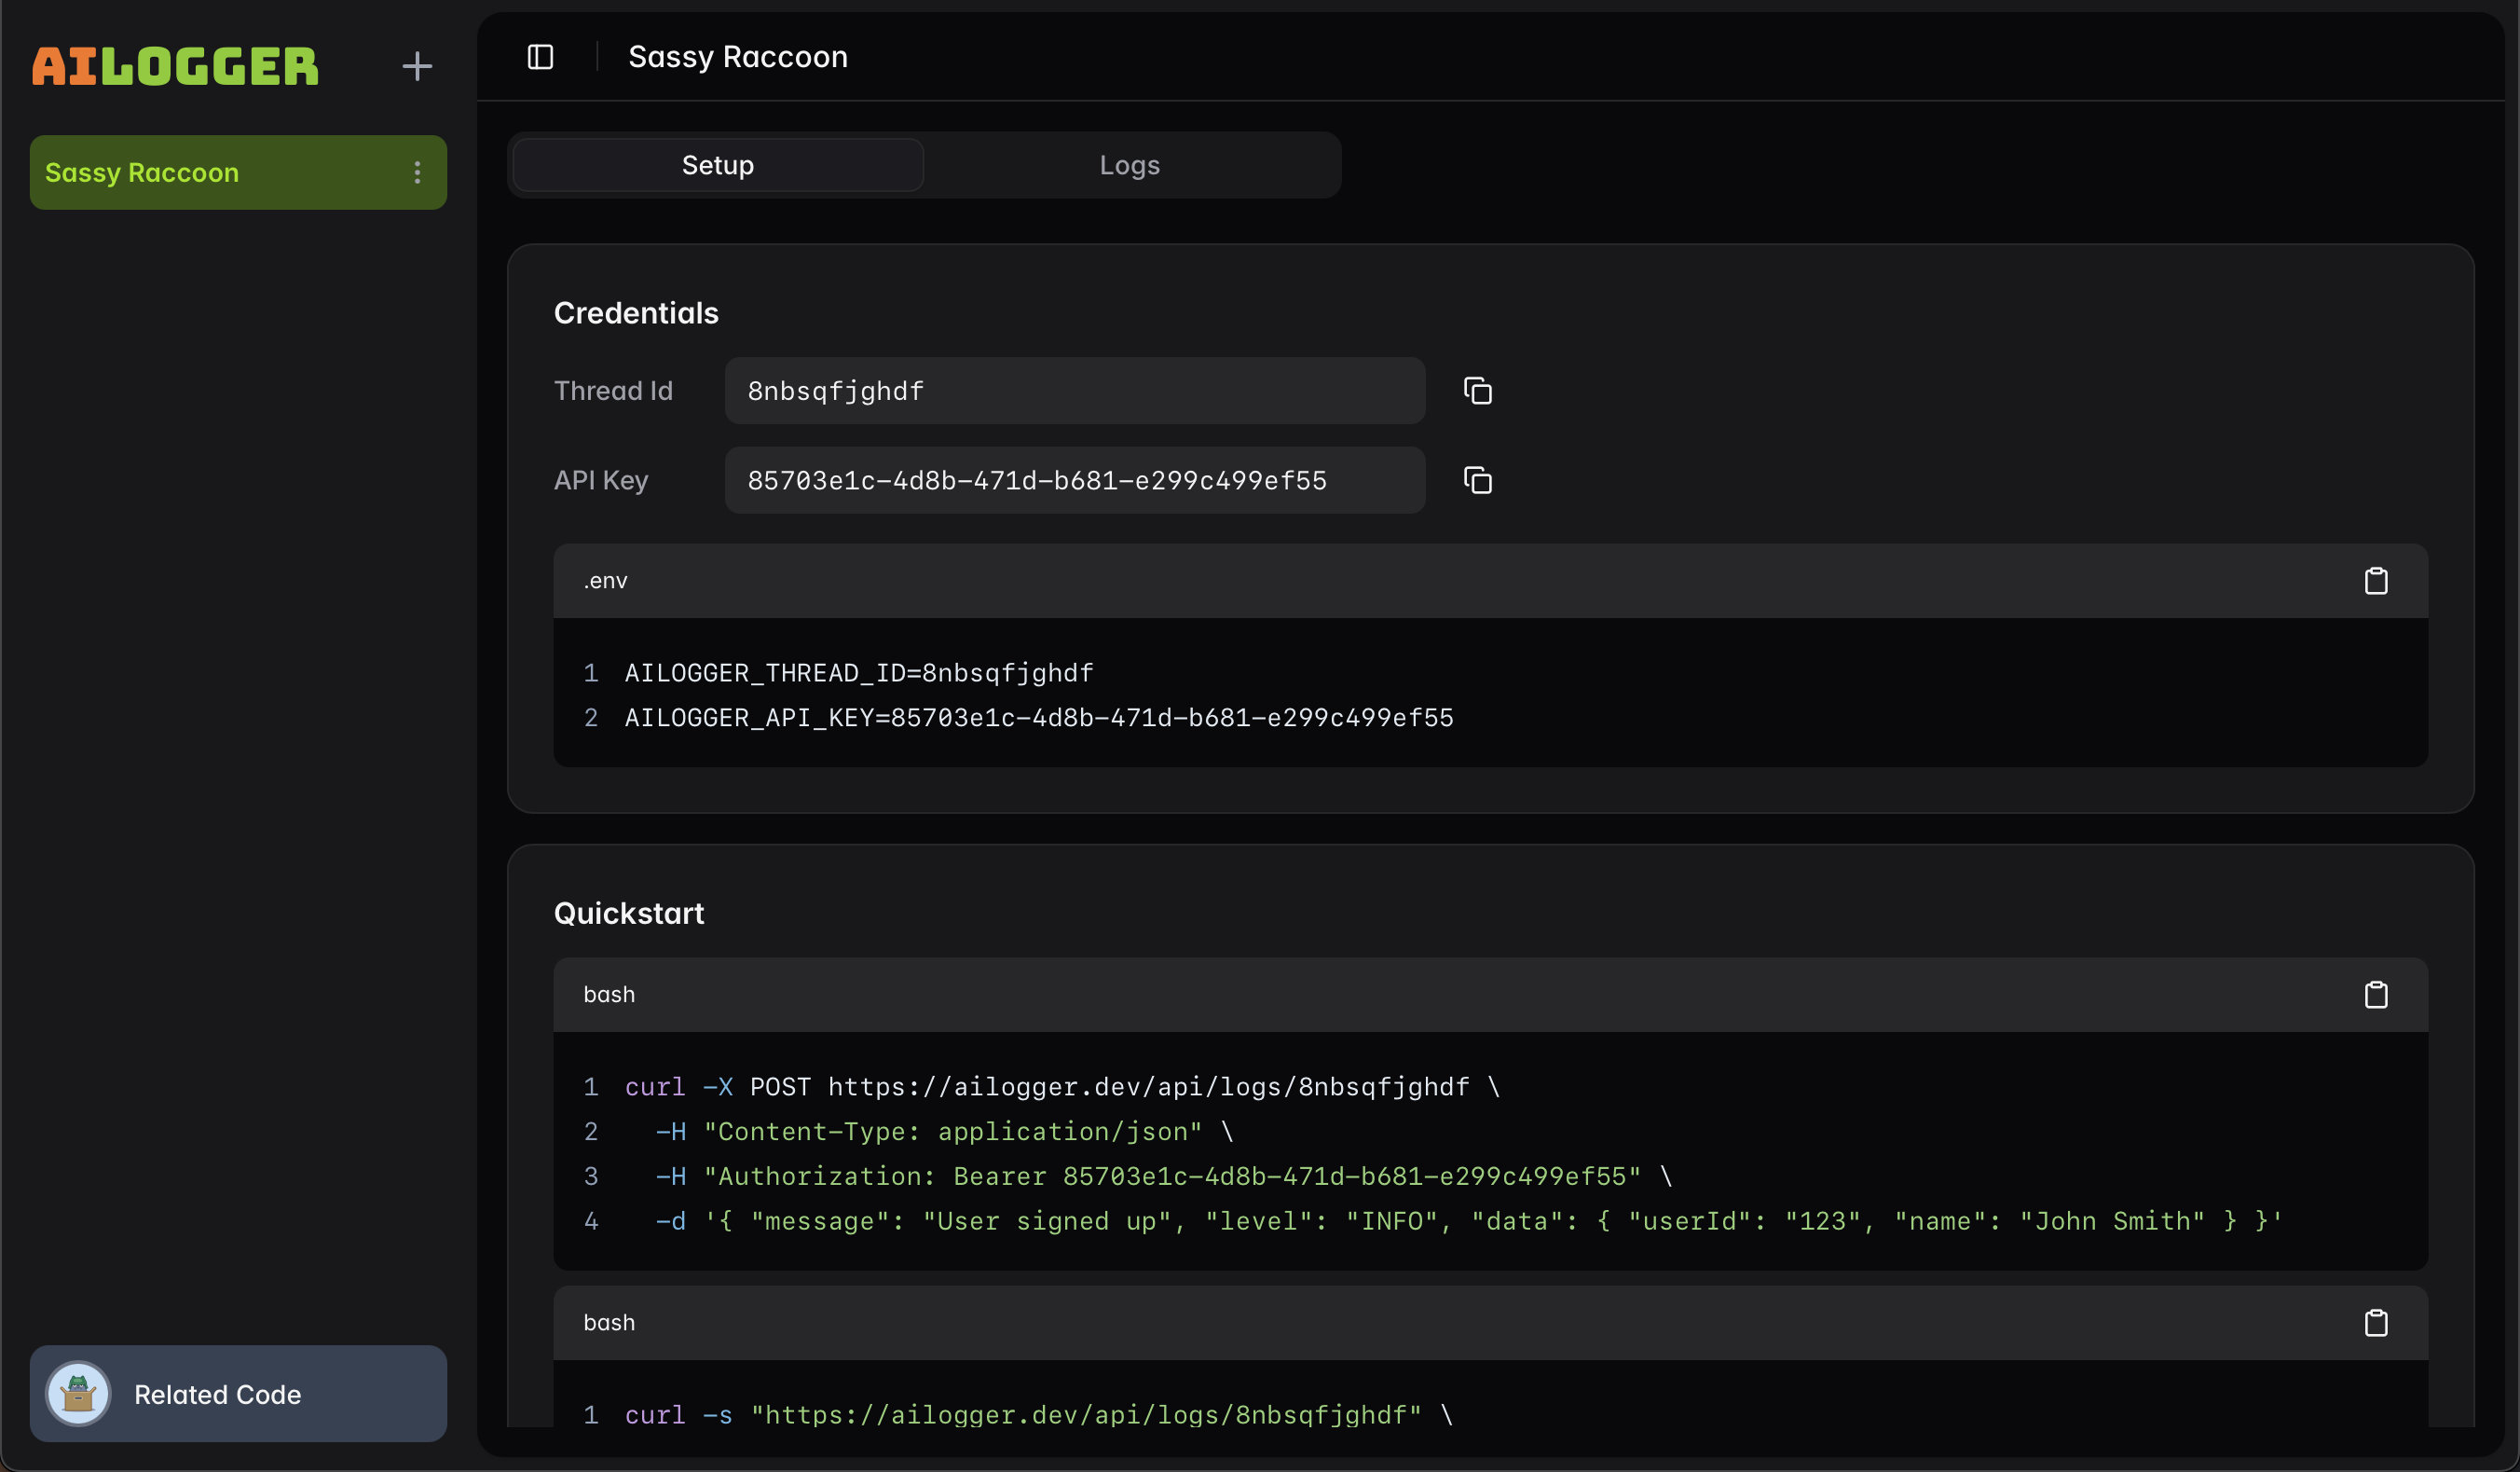
Task: Switch to the Logs tab
Action: click(1129, 165)
